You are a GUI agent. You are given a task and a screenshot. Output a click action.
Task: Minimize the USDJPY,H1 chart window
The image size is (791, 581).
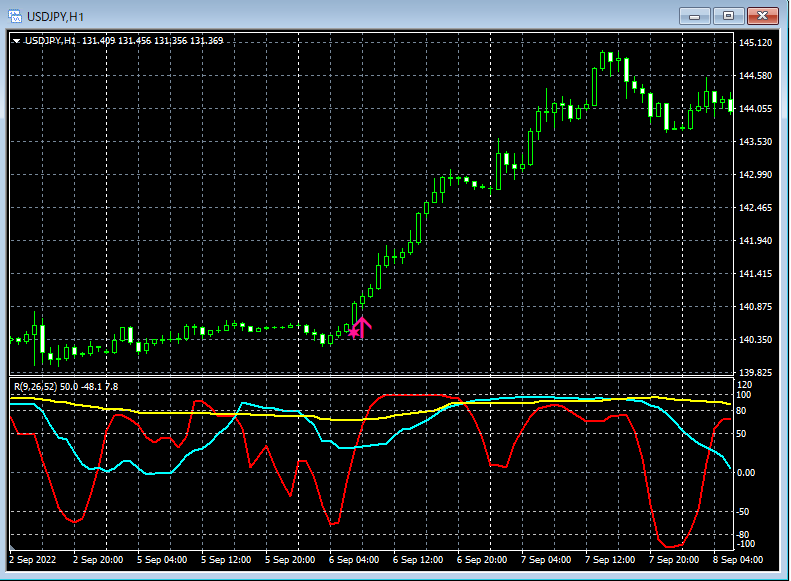point(696,15)
